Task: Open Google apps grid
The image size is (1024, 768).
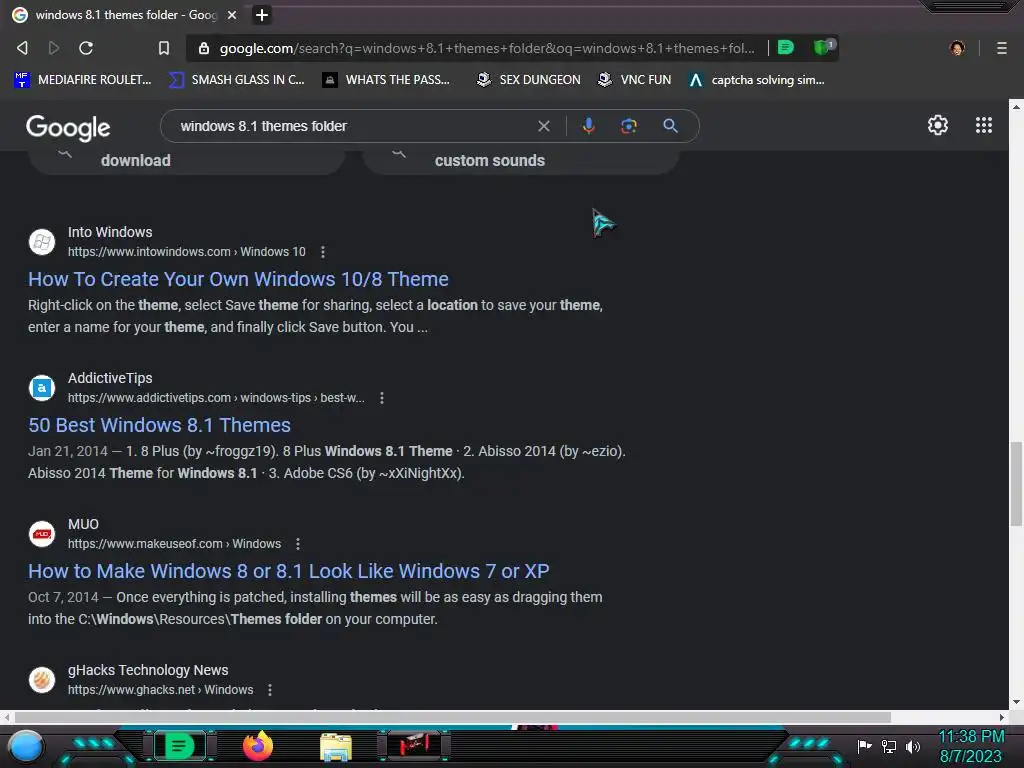Action: 984,125
